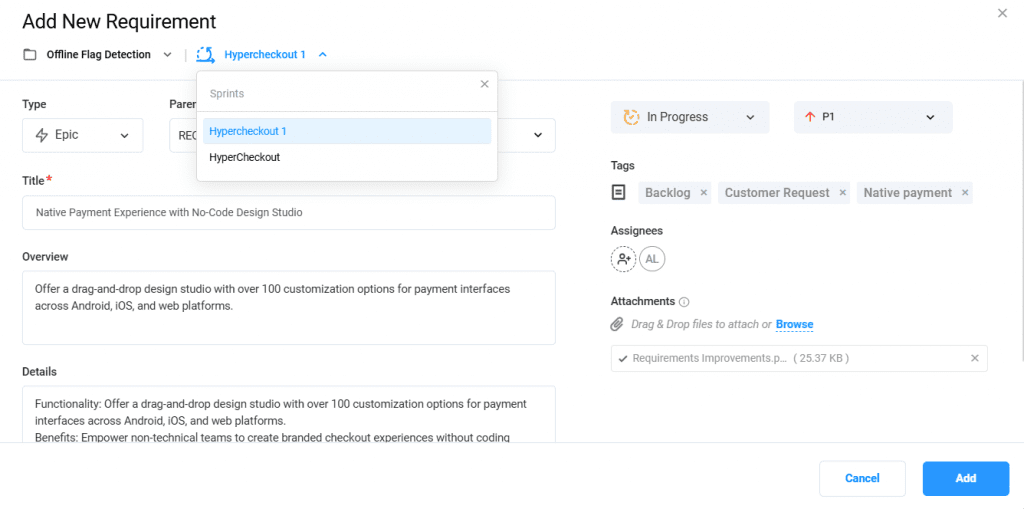Remove the Customer Request tag

[842, 193]
